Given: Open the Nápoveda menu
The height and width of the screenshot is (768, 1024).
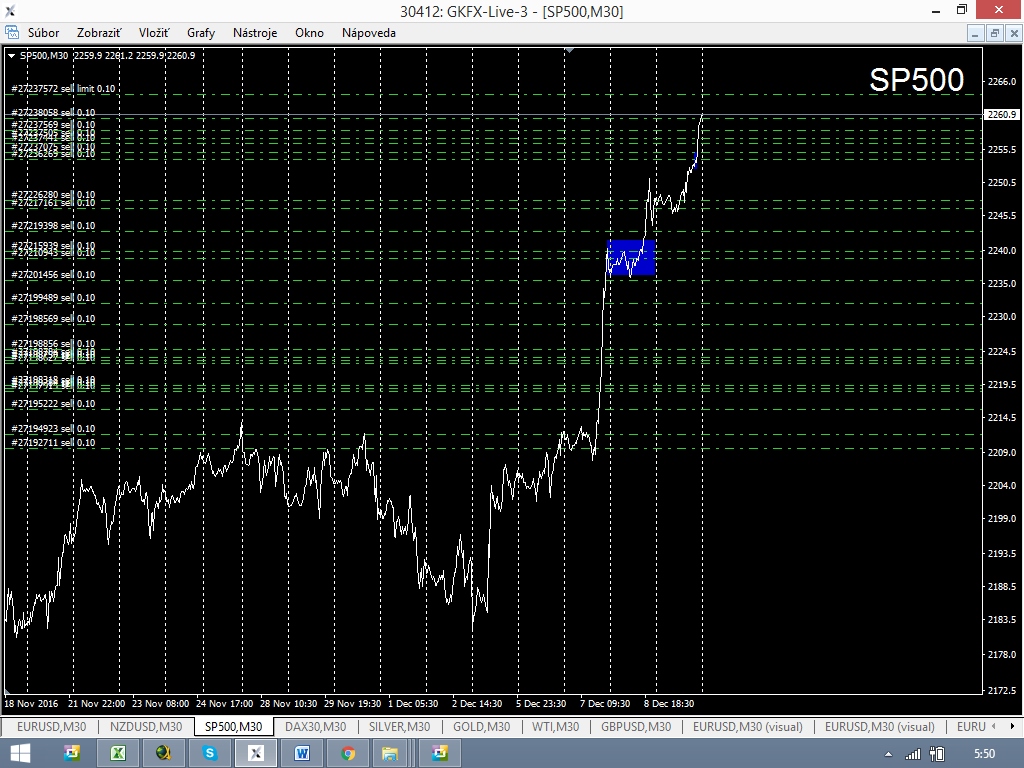Looking at the screenshot, I should point(368,33).
